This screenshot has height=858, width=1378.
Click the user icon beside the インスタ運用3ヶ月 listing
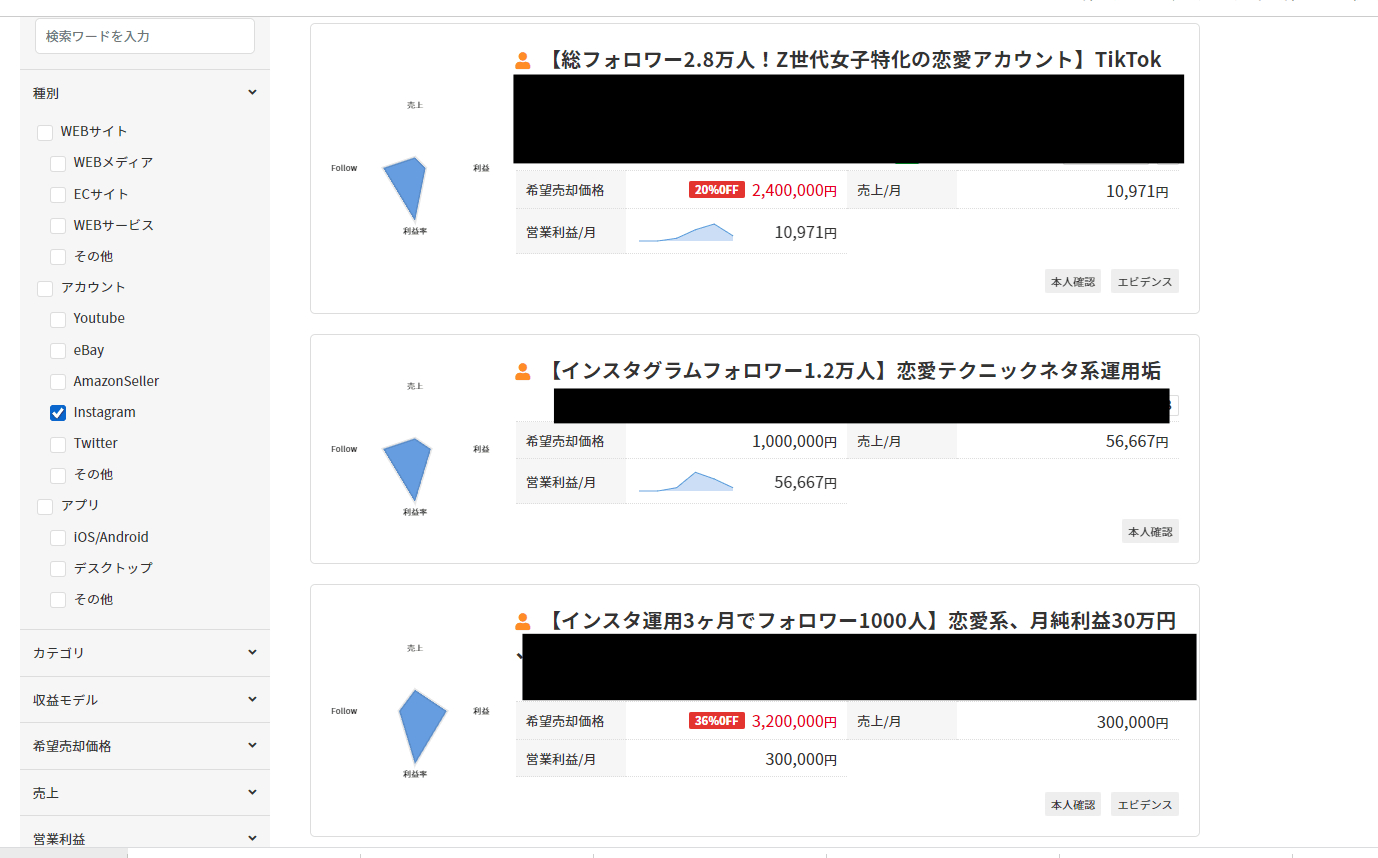[523, 622]
